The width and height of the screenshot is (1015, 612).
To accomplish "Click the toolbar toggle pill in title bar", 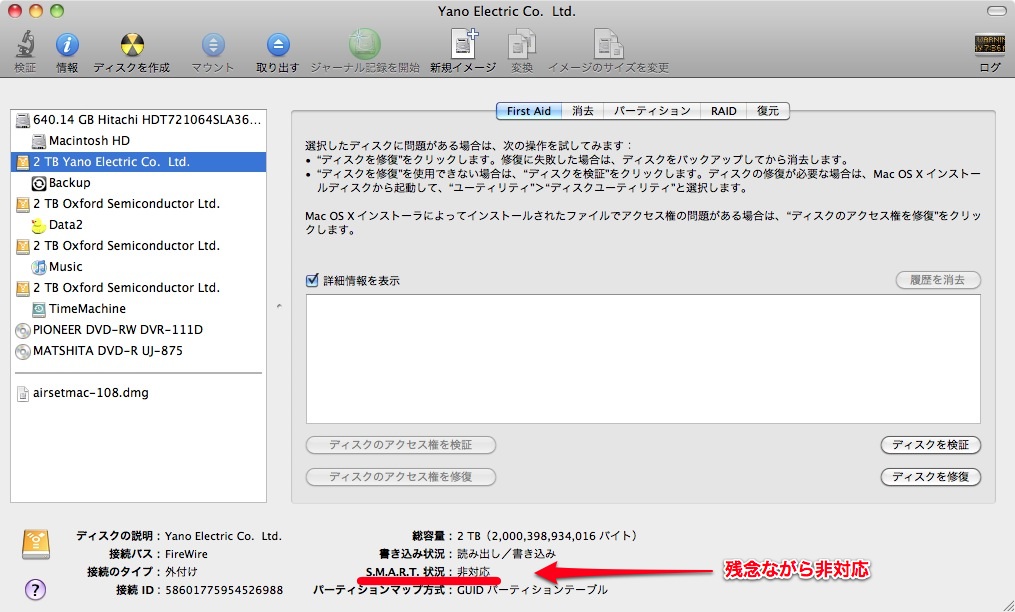I will coord(996,11).
